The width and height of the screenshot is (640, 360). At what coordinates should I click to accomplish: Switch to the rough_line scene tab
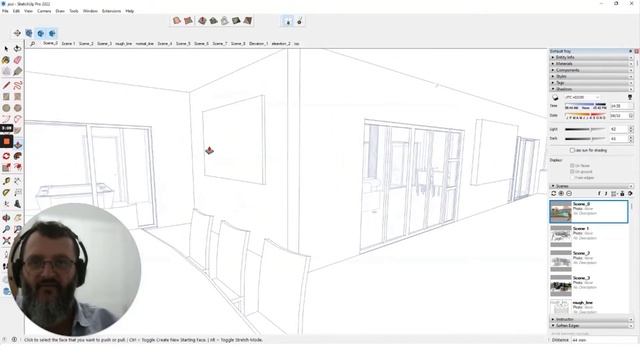pos(123,43)
